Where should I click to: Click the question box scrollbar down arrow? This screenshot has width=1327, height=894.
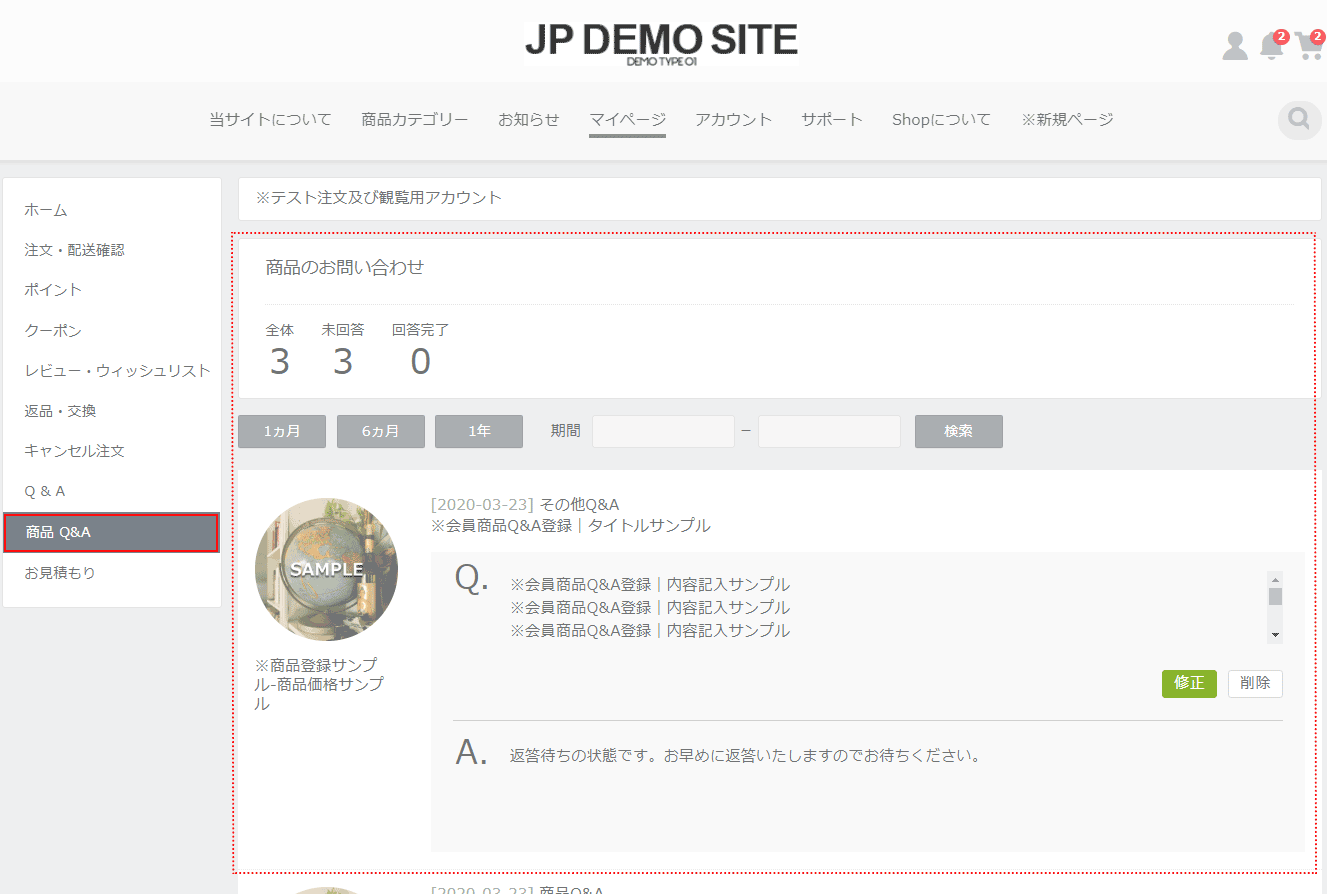(x=1275, y=635)
